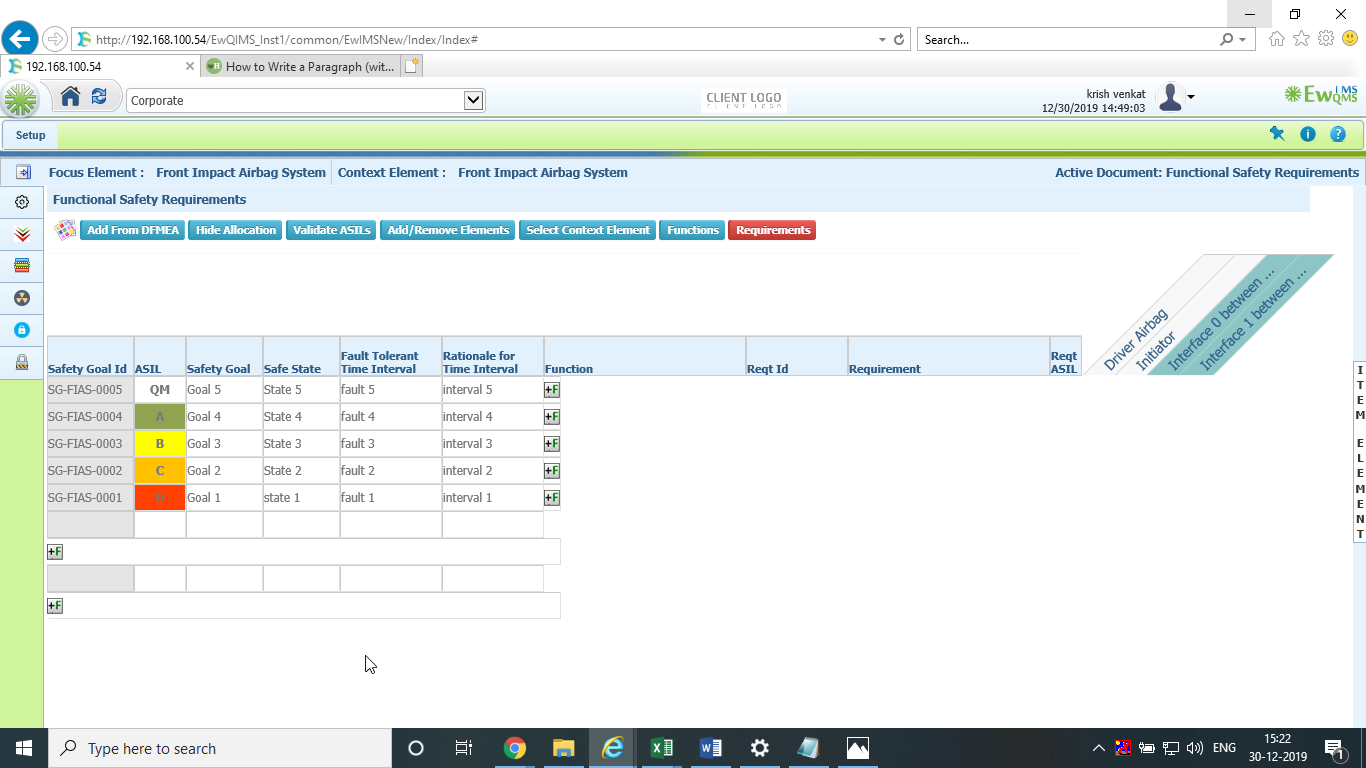The width and height of the screenshot is (1366, 768).
Task: Click the volume icon in system tray
Action: (1195, 748)
